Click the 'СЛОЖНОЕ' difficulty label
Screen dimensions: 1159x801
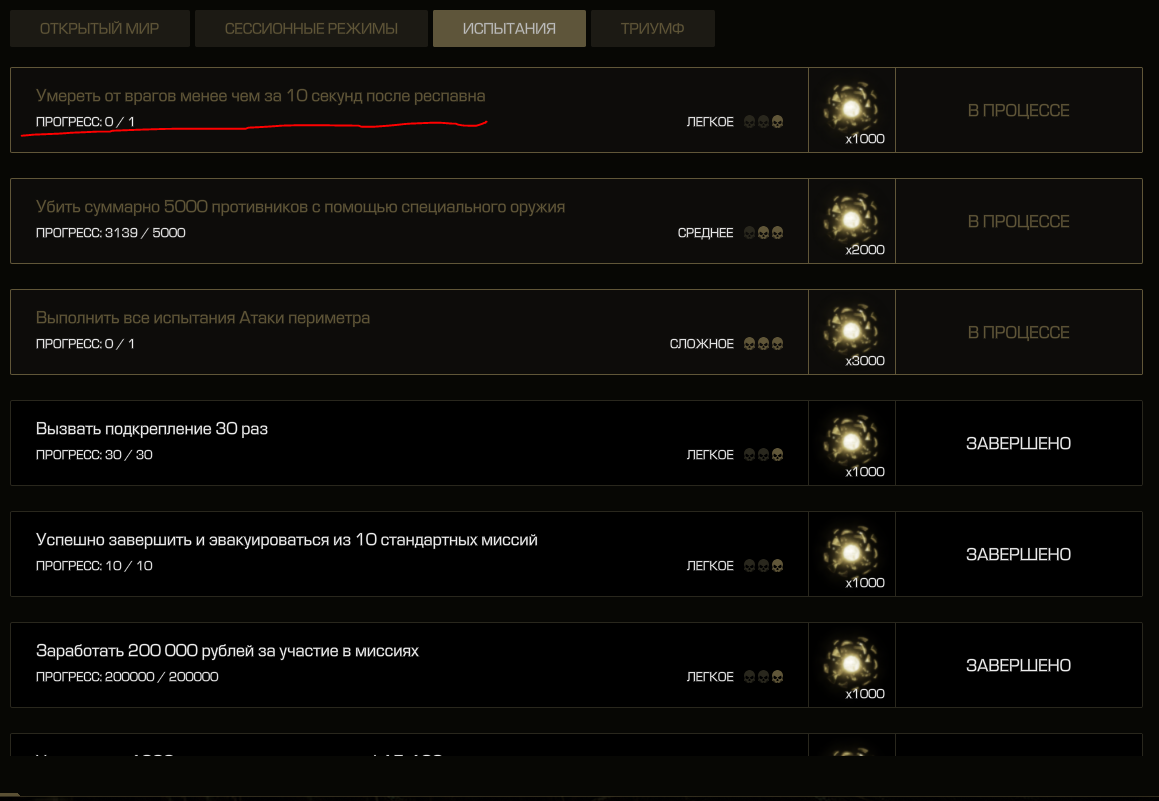701,344
